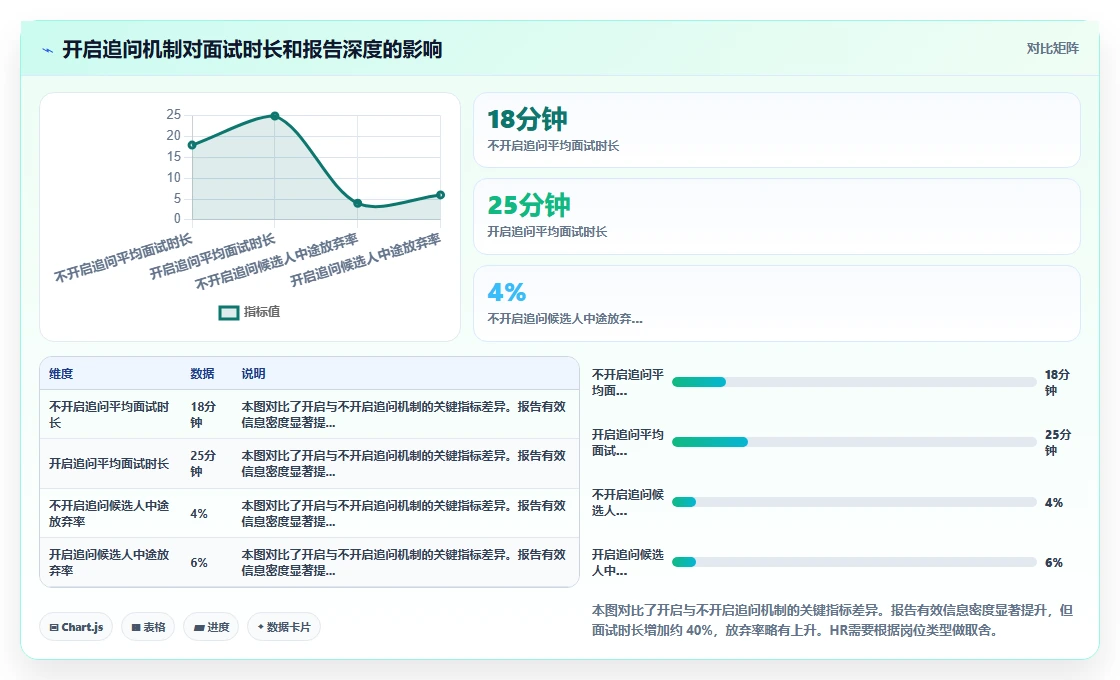Click the summary paragraph starting 本图对比了 at bottom right

tap(832, 620)
